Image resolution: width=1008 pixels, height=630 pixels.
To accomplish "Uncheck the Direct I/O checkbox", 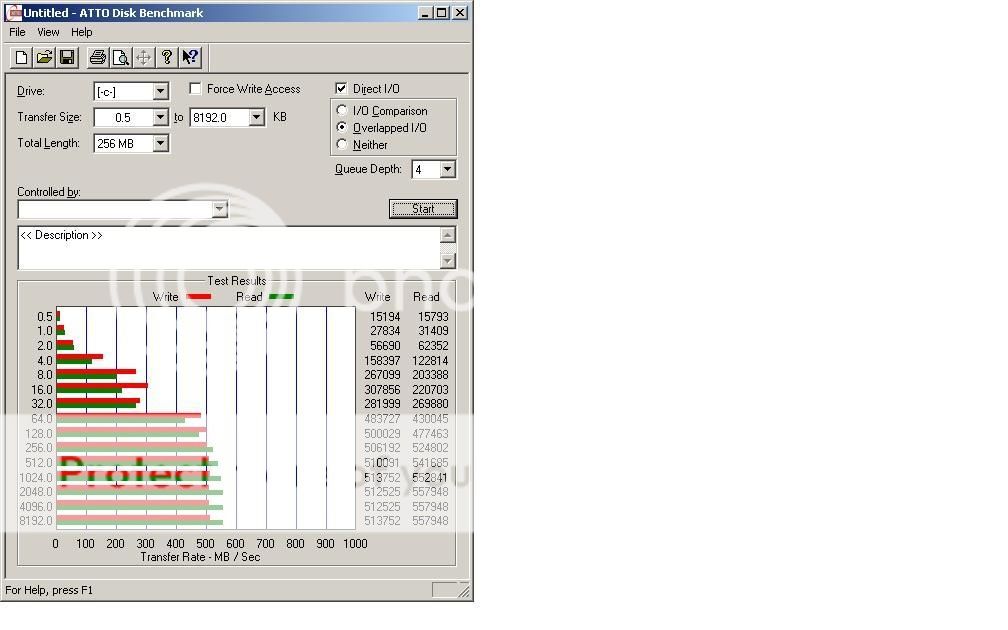I will 341,88.
